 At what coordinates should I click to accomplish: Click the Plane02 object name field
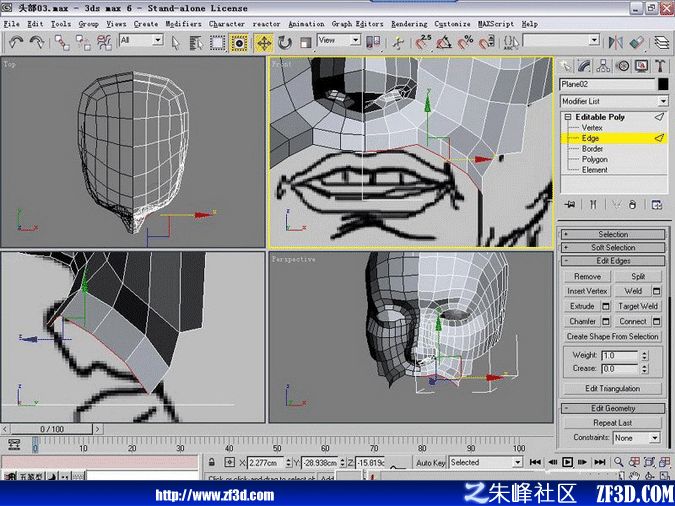[x=607, y=84]
